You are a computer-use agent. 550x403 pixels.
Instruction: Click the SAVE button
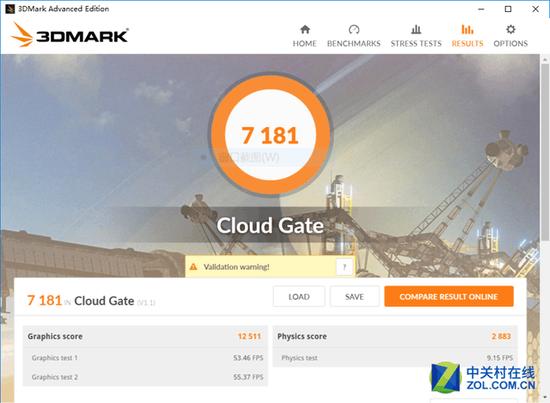tap(354, 297)
